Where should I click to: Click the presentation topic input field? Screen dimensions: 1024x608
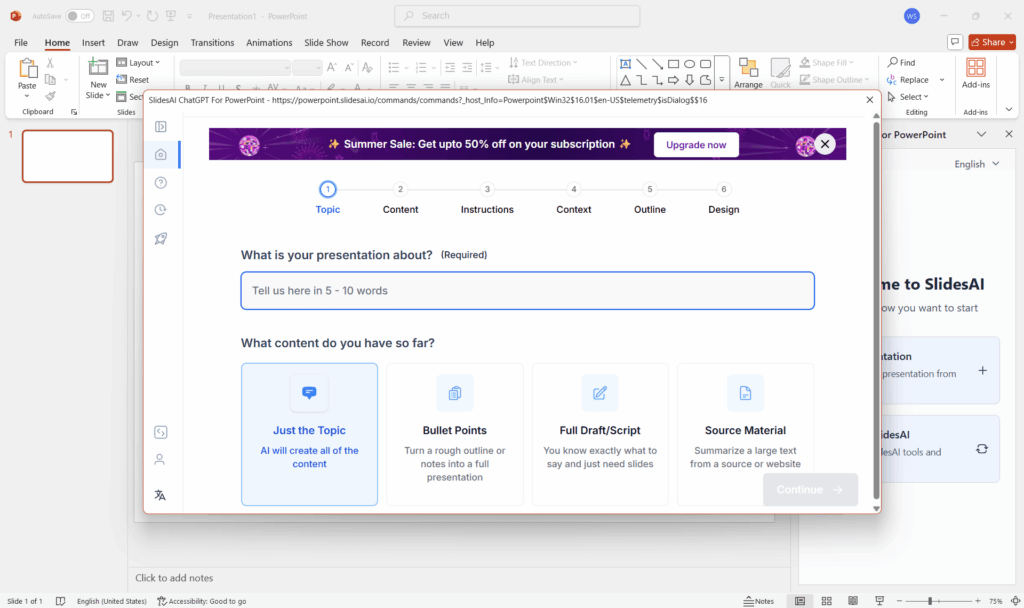click(x=527, y=290)
